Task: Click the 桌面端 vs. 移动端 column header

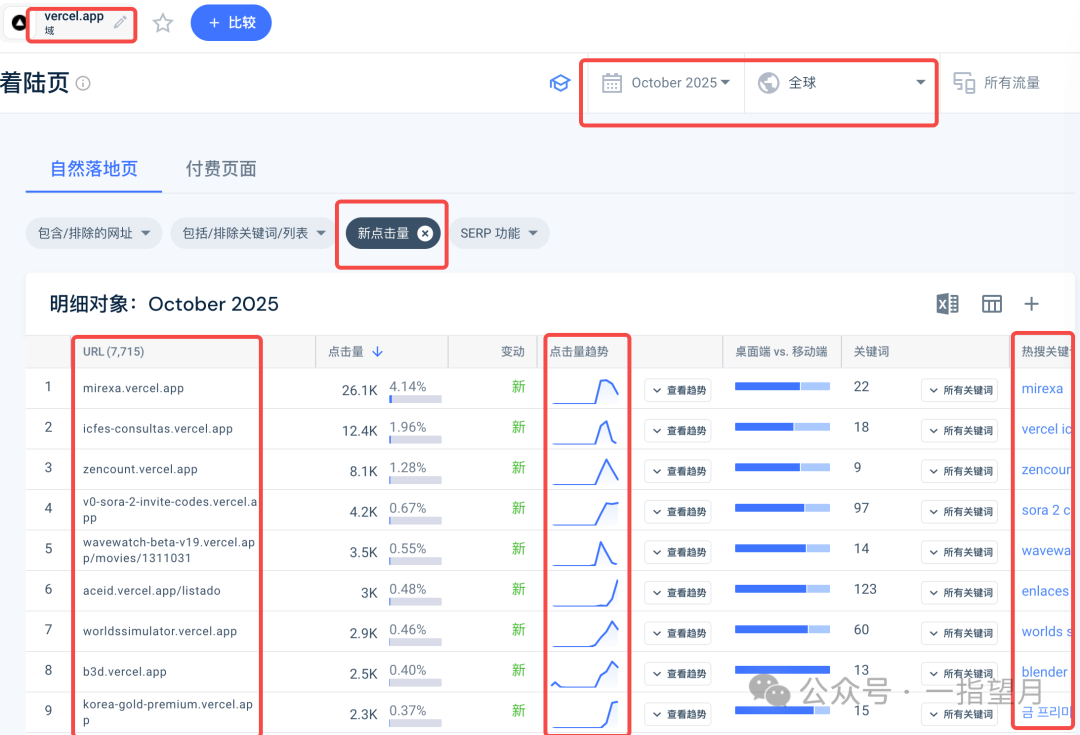Action: tap(781, 352)
